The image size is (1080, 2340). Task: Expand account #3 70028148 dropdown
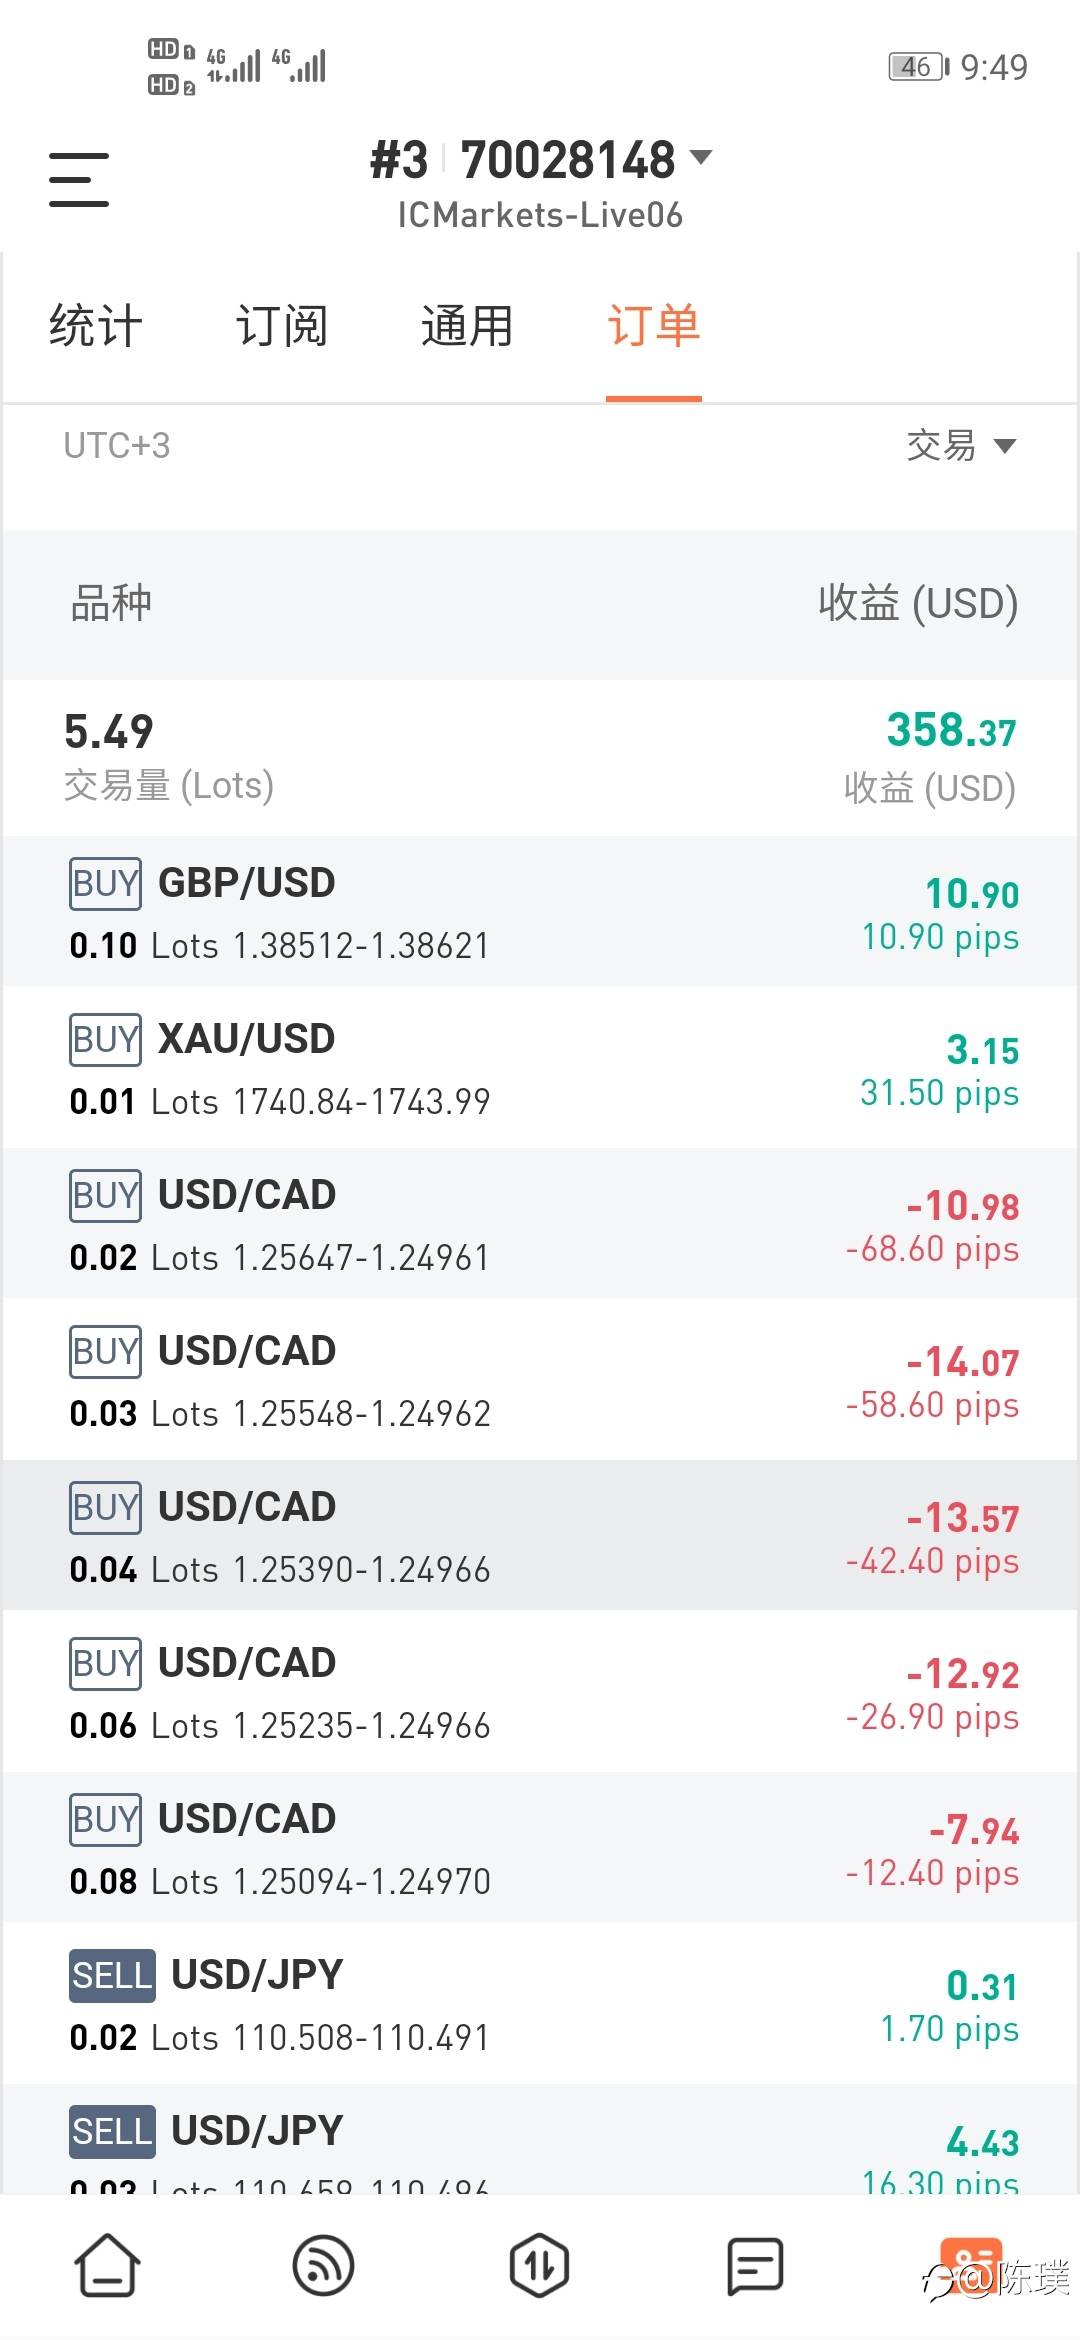(x=701, y=158)
